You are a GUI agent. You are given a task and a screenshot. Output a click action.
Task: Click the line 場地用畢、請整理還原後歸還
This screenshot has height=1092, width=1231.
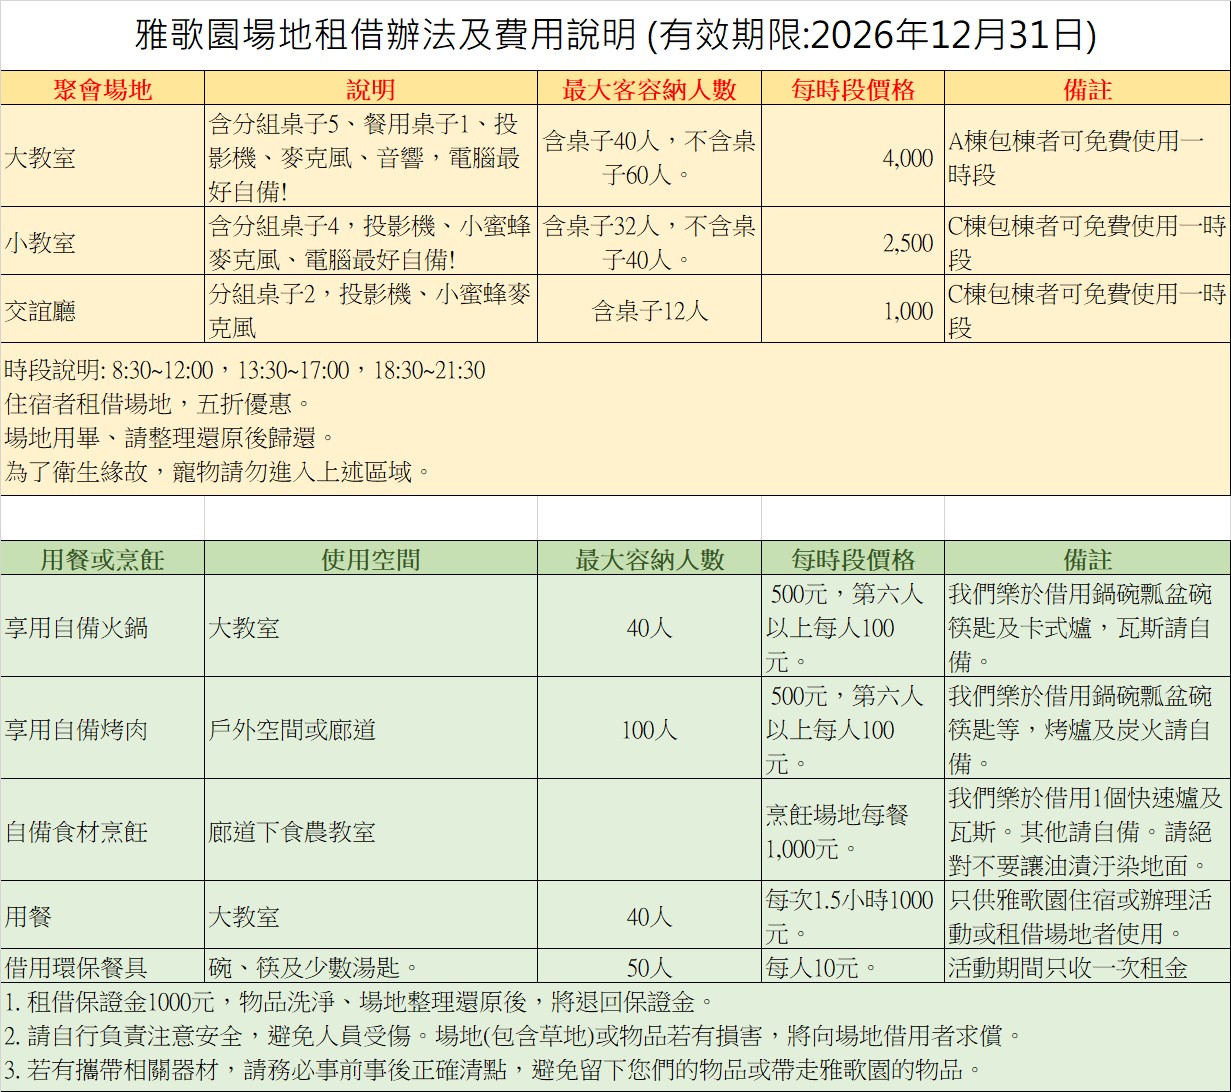click(x=170, y=437)
